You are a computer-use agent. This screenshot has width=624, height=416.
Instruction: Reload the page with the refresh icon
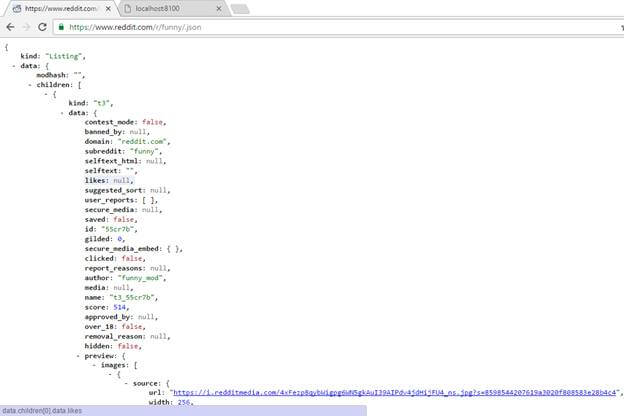pos(42,27)
